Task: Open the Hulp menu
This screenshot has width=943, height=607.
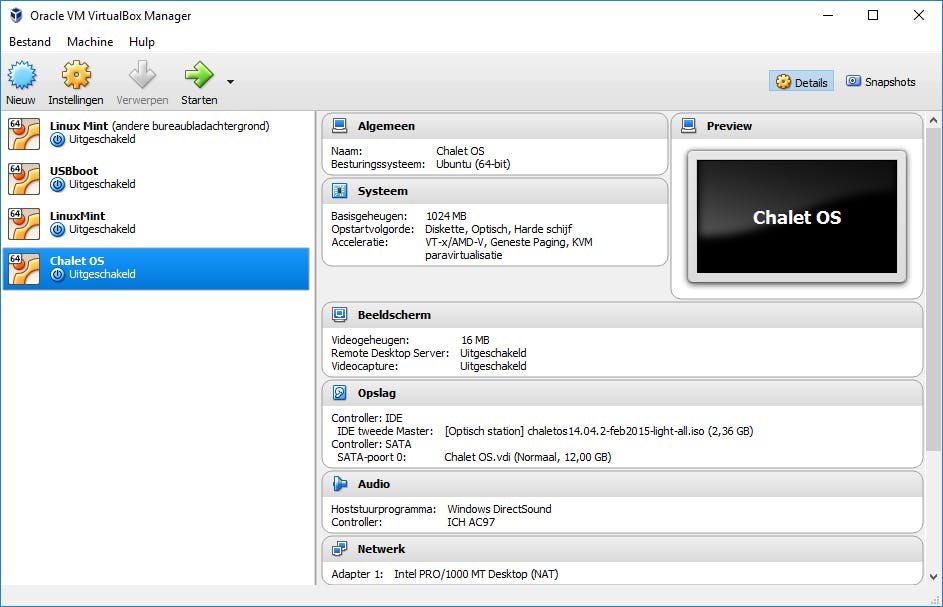Action: [142, 42]
